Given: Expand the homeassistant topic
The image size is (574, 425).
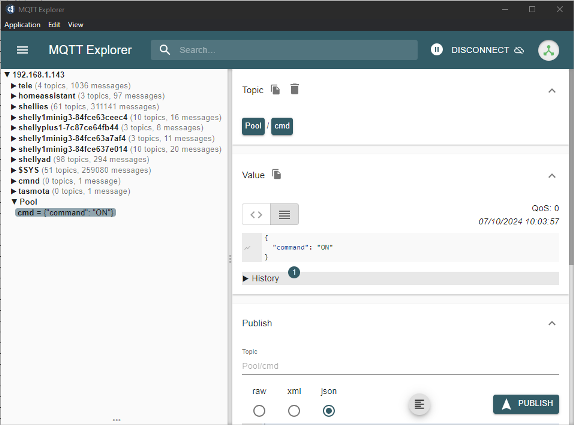Looking at the screenshot, I should pyautogui.click(x=14, y=96).
